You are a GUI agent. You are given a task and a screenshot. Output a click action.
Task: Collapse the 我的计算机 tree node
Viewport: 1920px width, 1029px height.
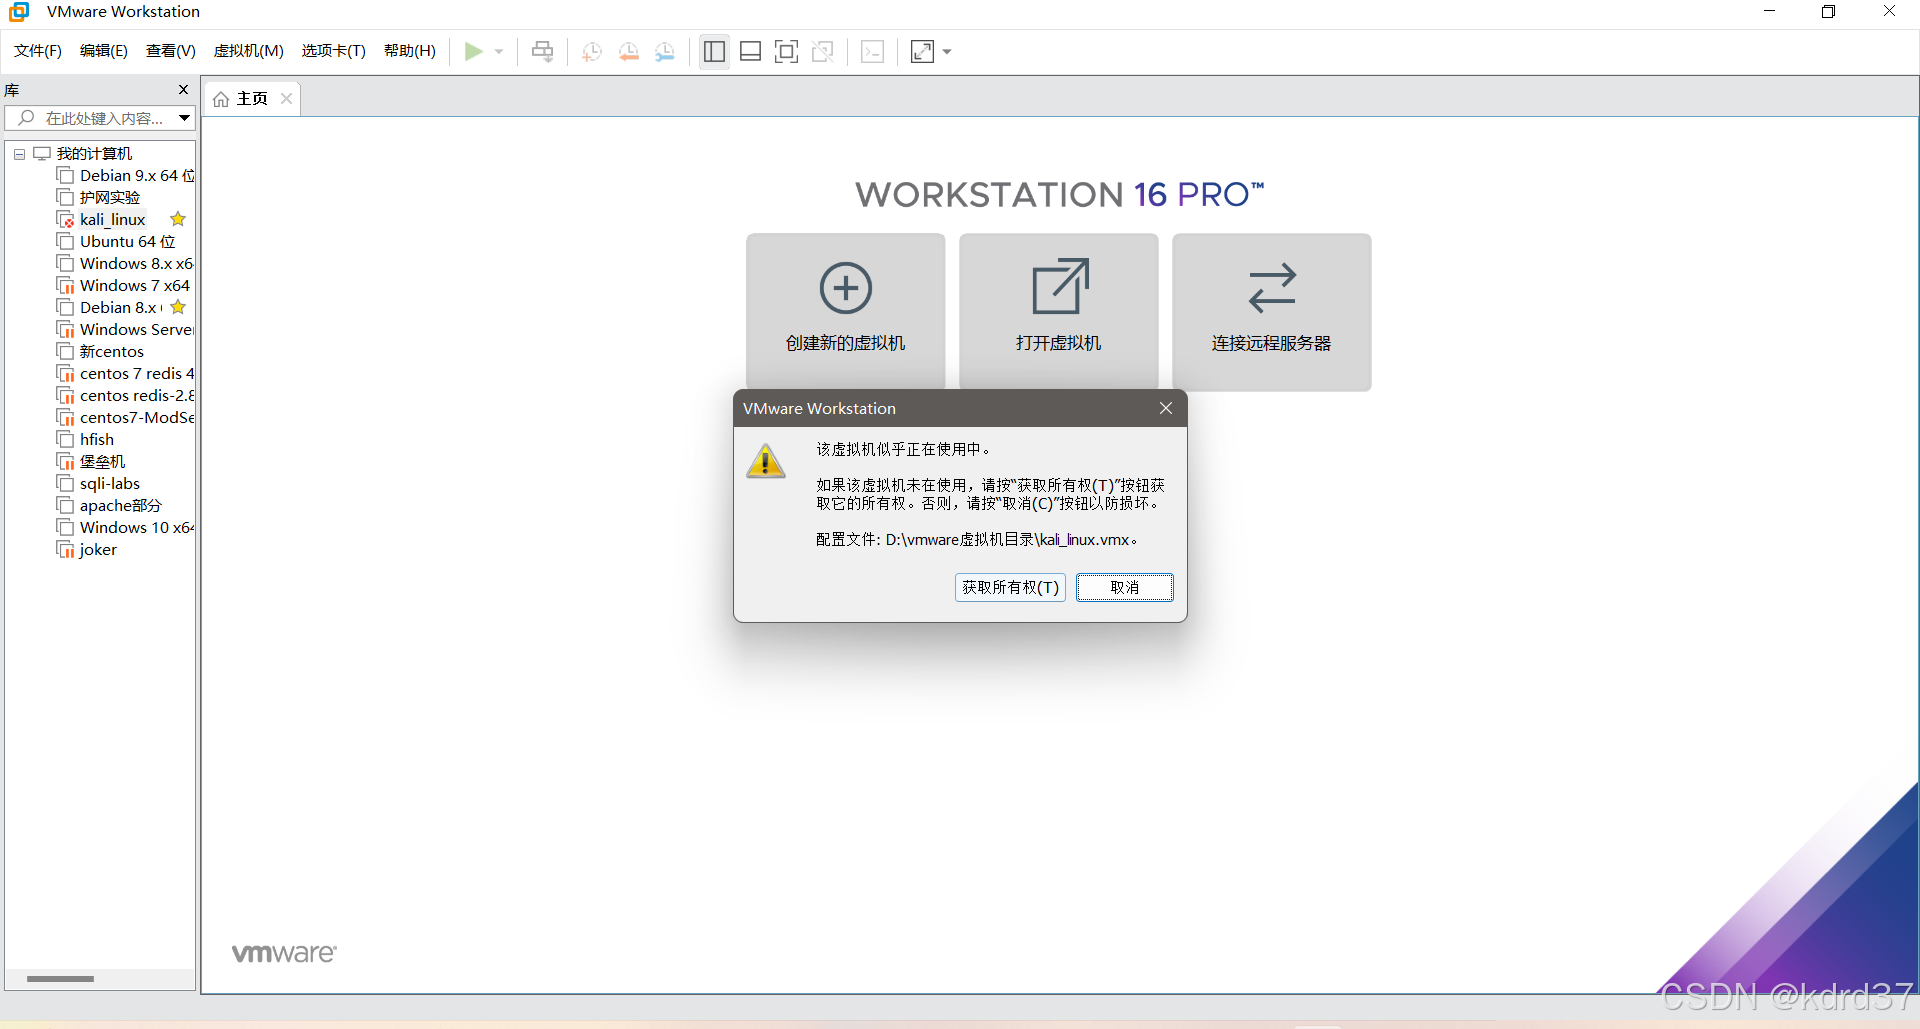19,154
